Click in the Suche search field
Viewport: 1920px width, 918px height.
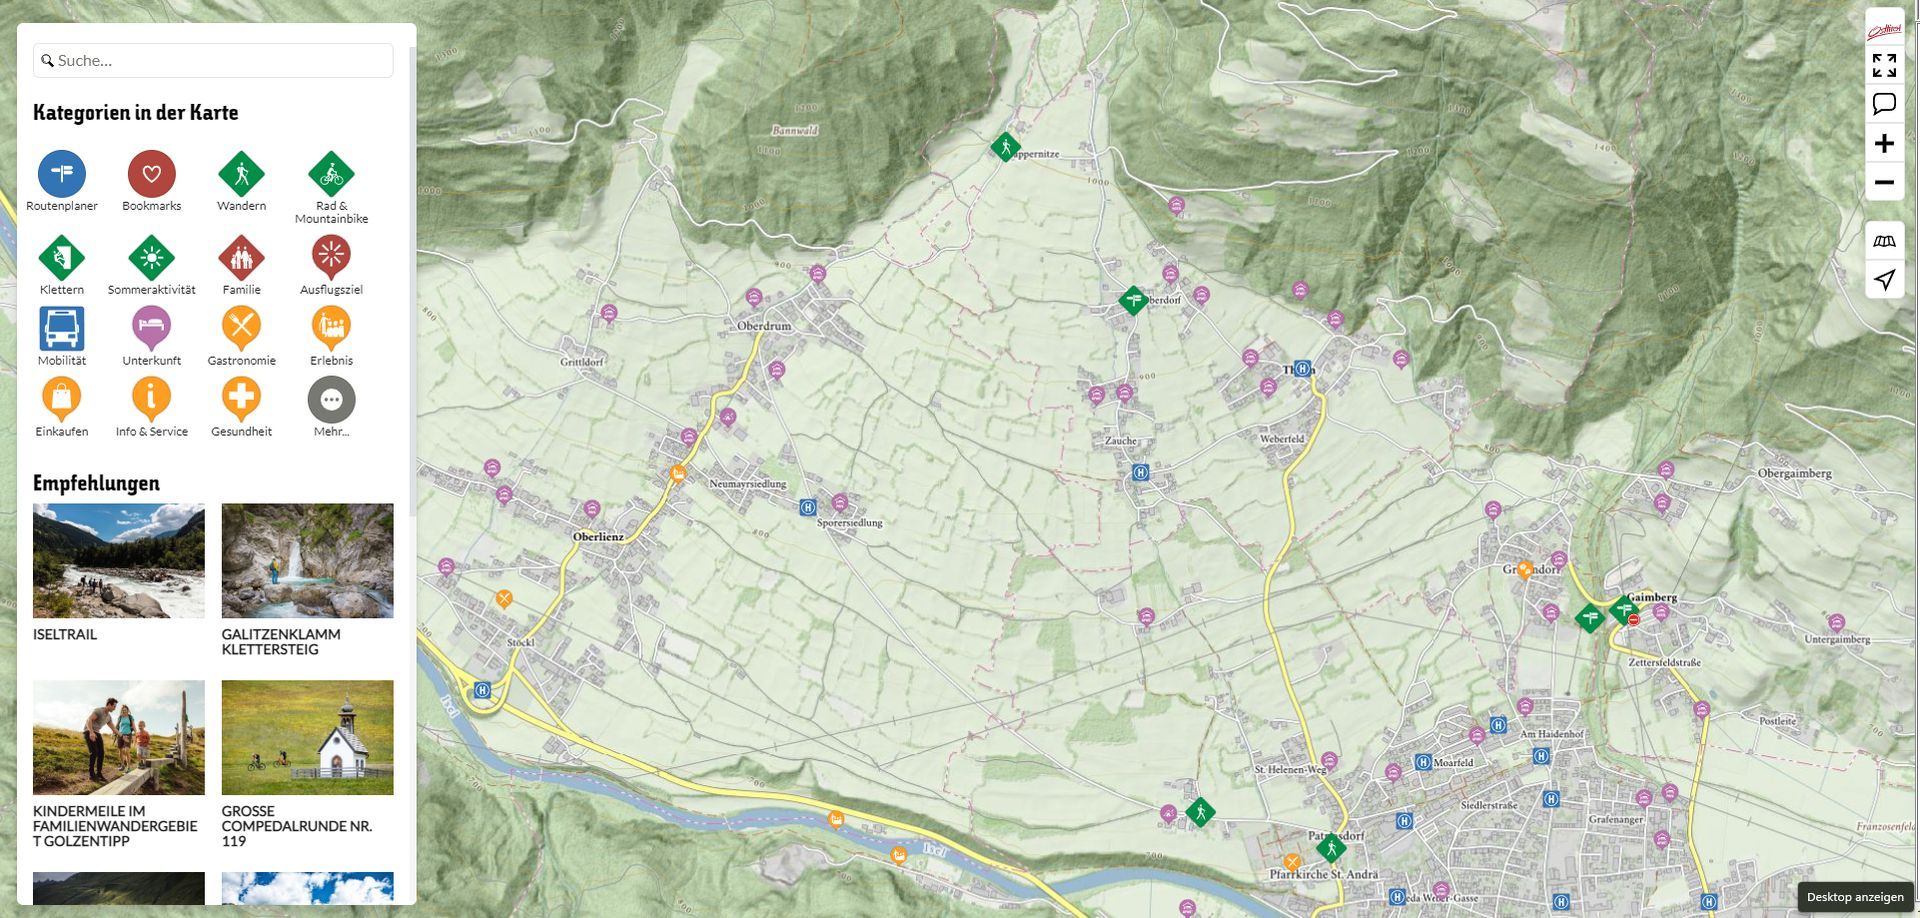point(213,60)
